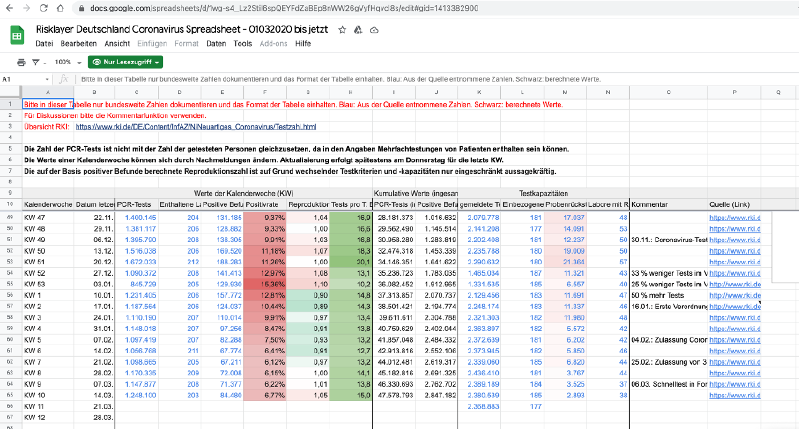Select positivity rate cell 12,97%
800x430 pixels.
(265, 273)
